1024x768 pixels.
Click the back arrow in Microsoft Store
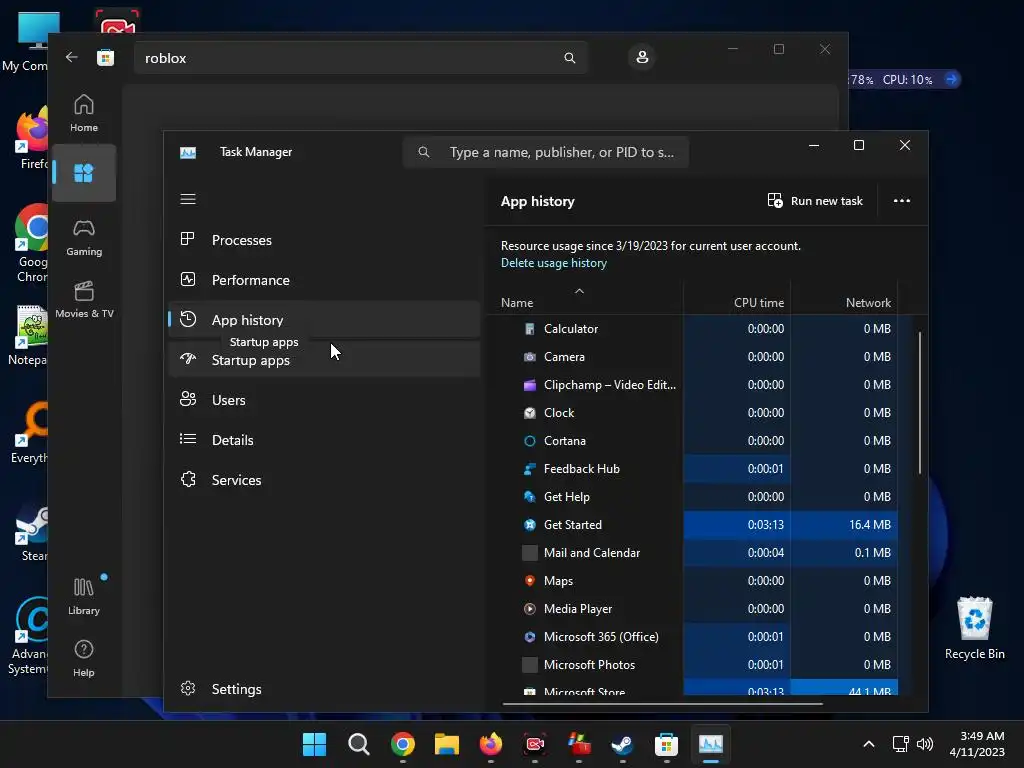coord(72,57)
